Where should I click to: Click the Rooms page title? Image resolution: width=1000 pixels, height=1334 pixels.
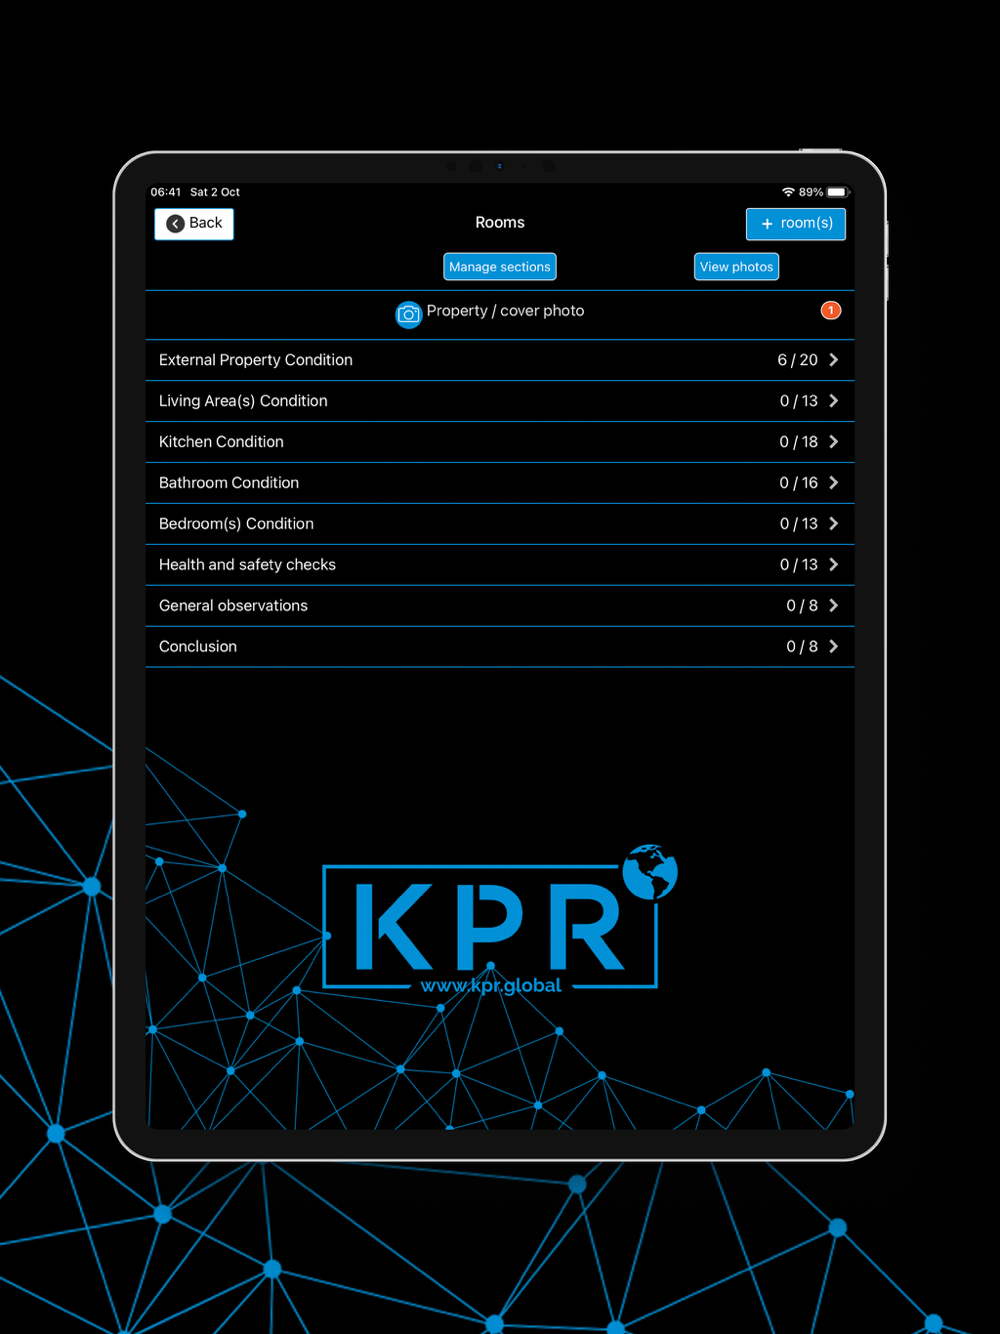[500, 223]
